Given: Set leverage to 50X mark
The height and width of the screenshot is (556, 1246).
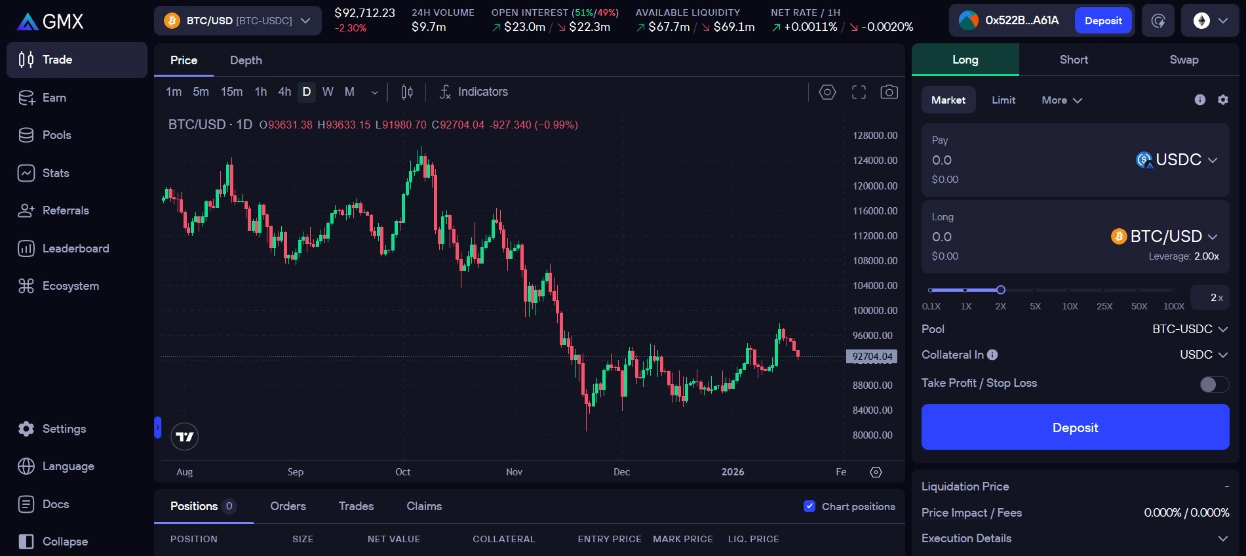Looking at the screenshot, I should click(x=1139, y=306).
